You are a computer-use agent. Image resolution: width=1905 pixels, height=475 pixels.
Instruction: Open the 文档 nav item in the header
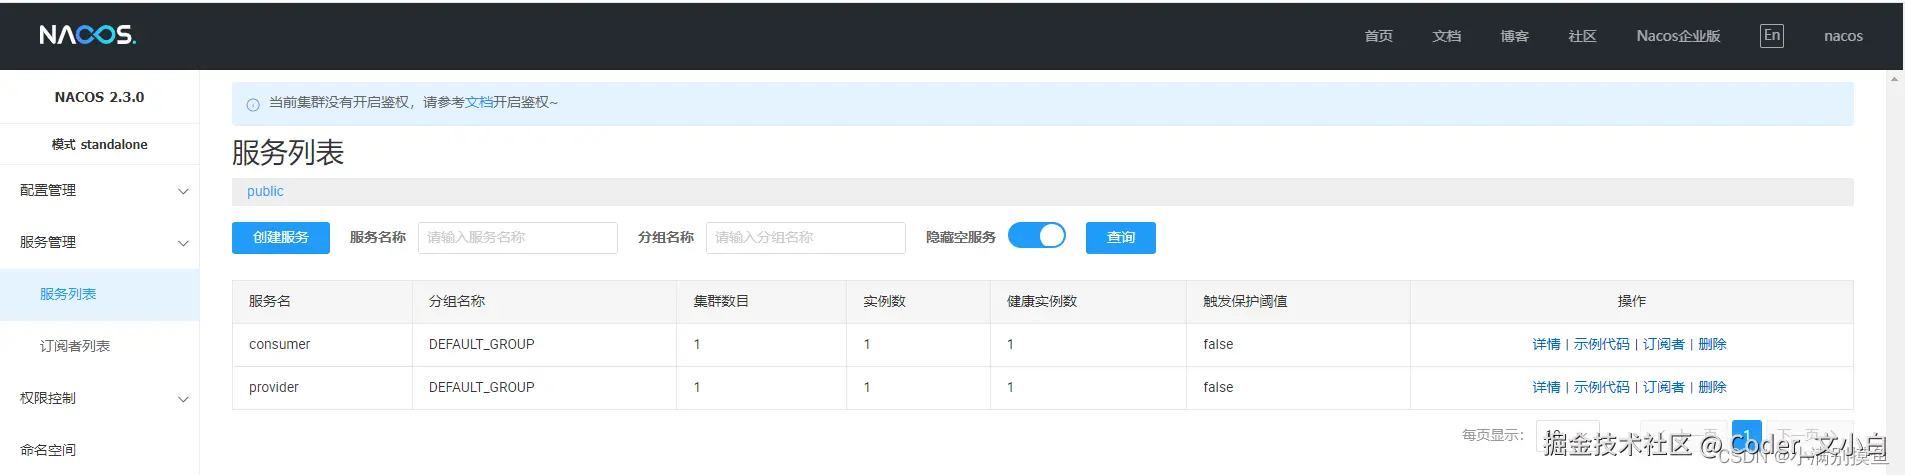(x=1447, y=36)
